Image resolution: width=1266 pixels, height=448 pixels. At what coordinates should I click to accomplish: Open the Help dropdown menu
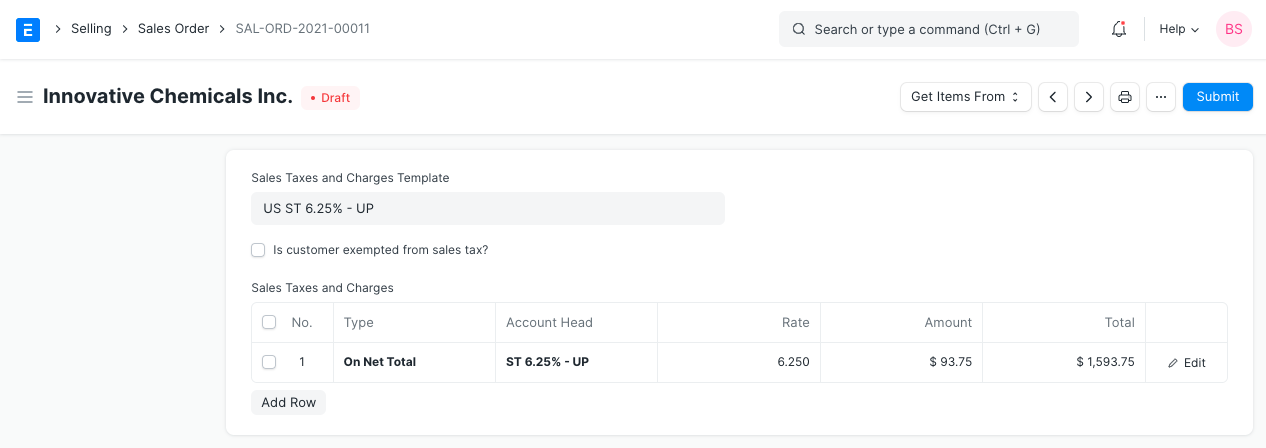tap(1178, 30)
